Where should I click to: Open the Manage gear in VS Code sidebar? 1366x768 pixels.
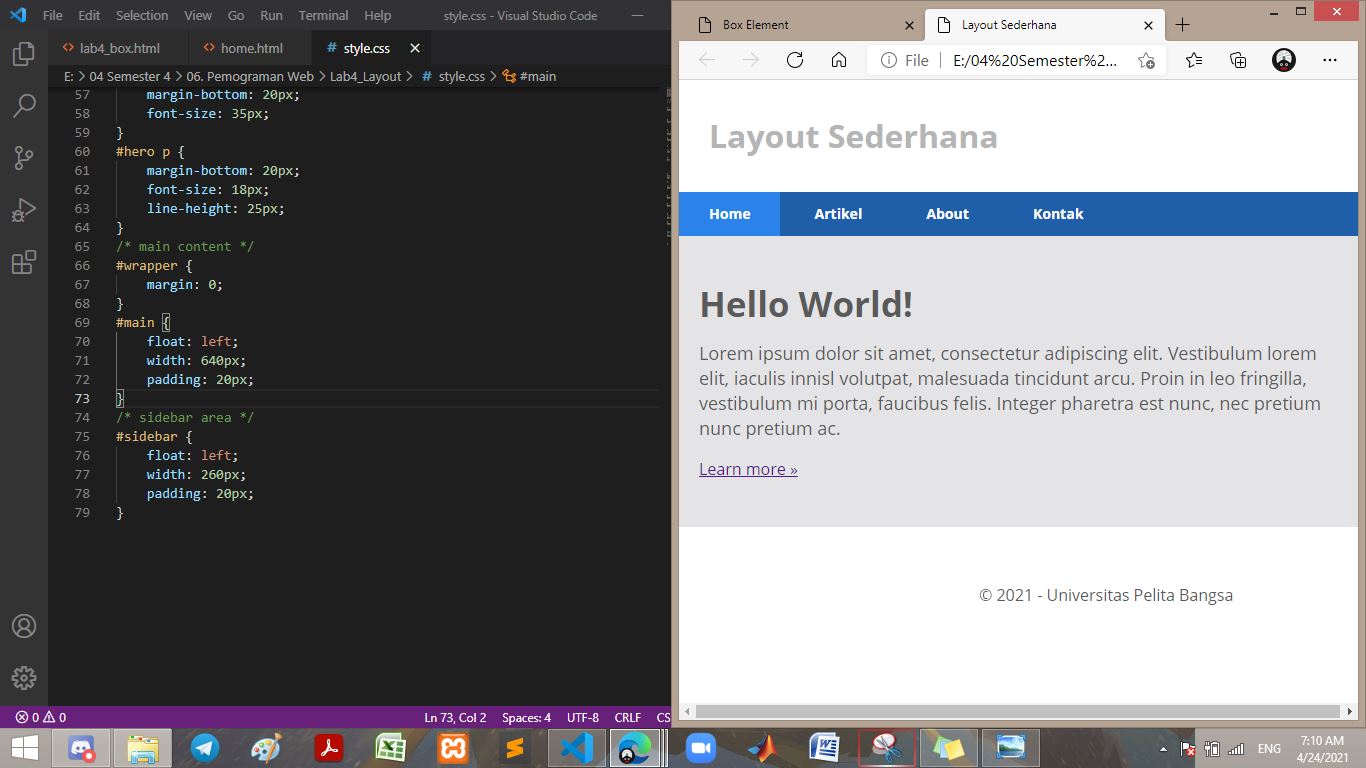tap(24, 678)
